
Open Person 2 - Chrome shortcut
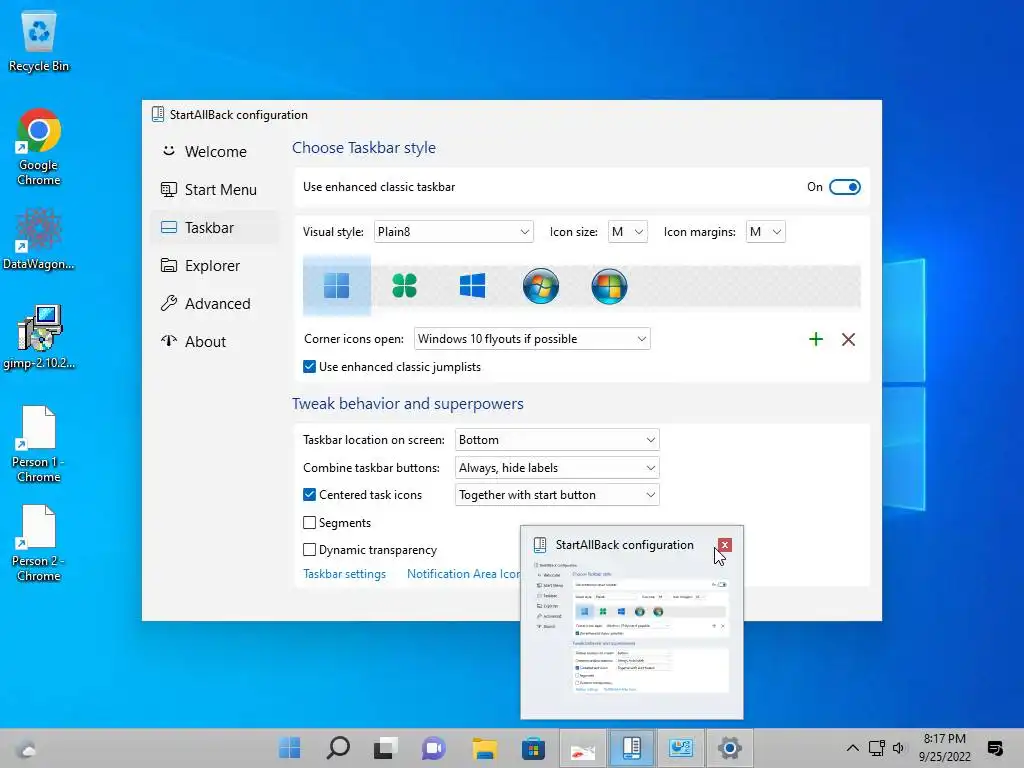point(39,543)
